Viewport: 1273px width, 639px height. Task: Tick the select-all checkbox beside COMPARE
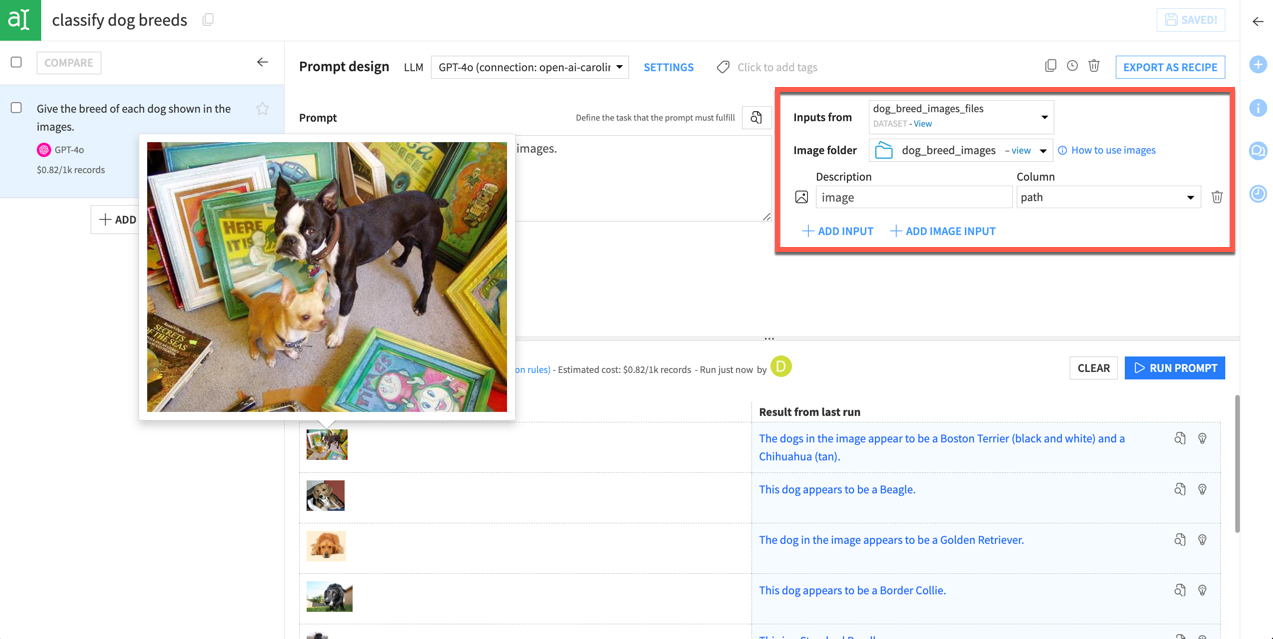coord(16,62)
